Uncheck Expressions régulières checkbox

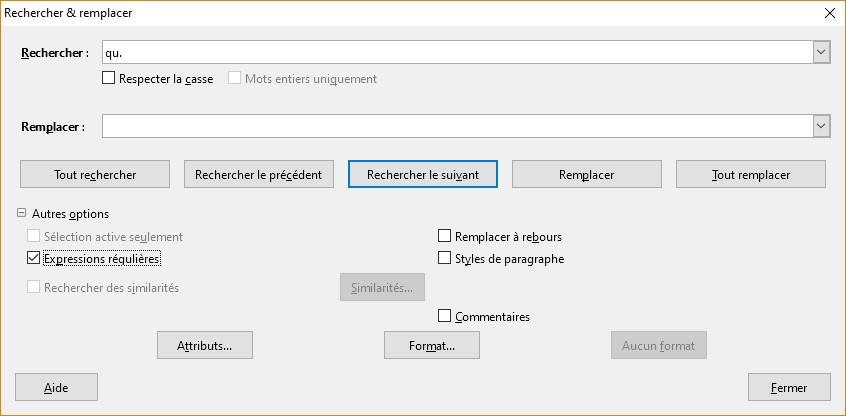35,259
